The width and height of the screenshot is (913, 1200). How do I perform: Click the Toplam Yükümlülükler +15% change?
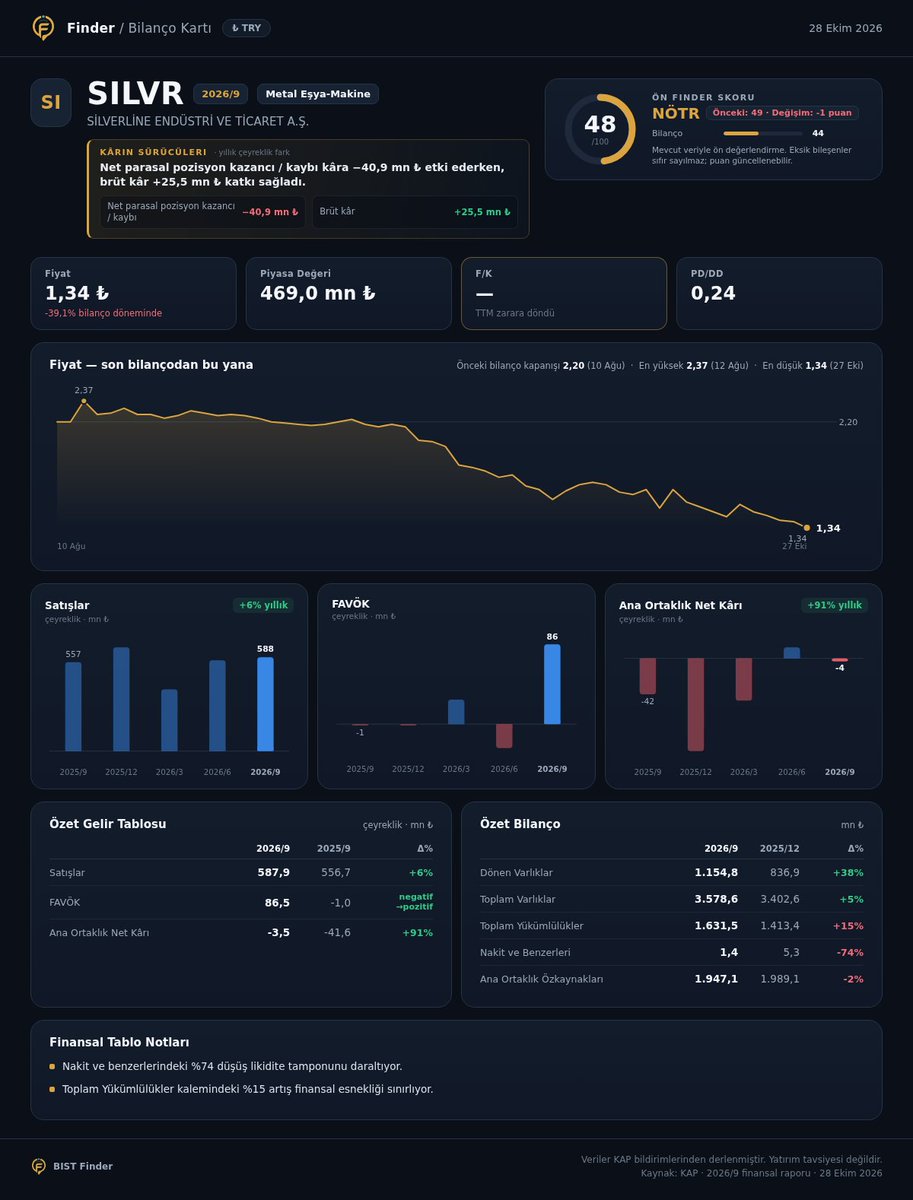(x=847, y=926)
